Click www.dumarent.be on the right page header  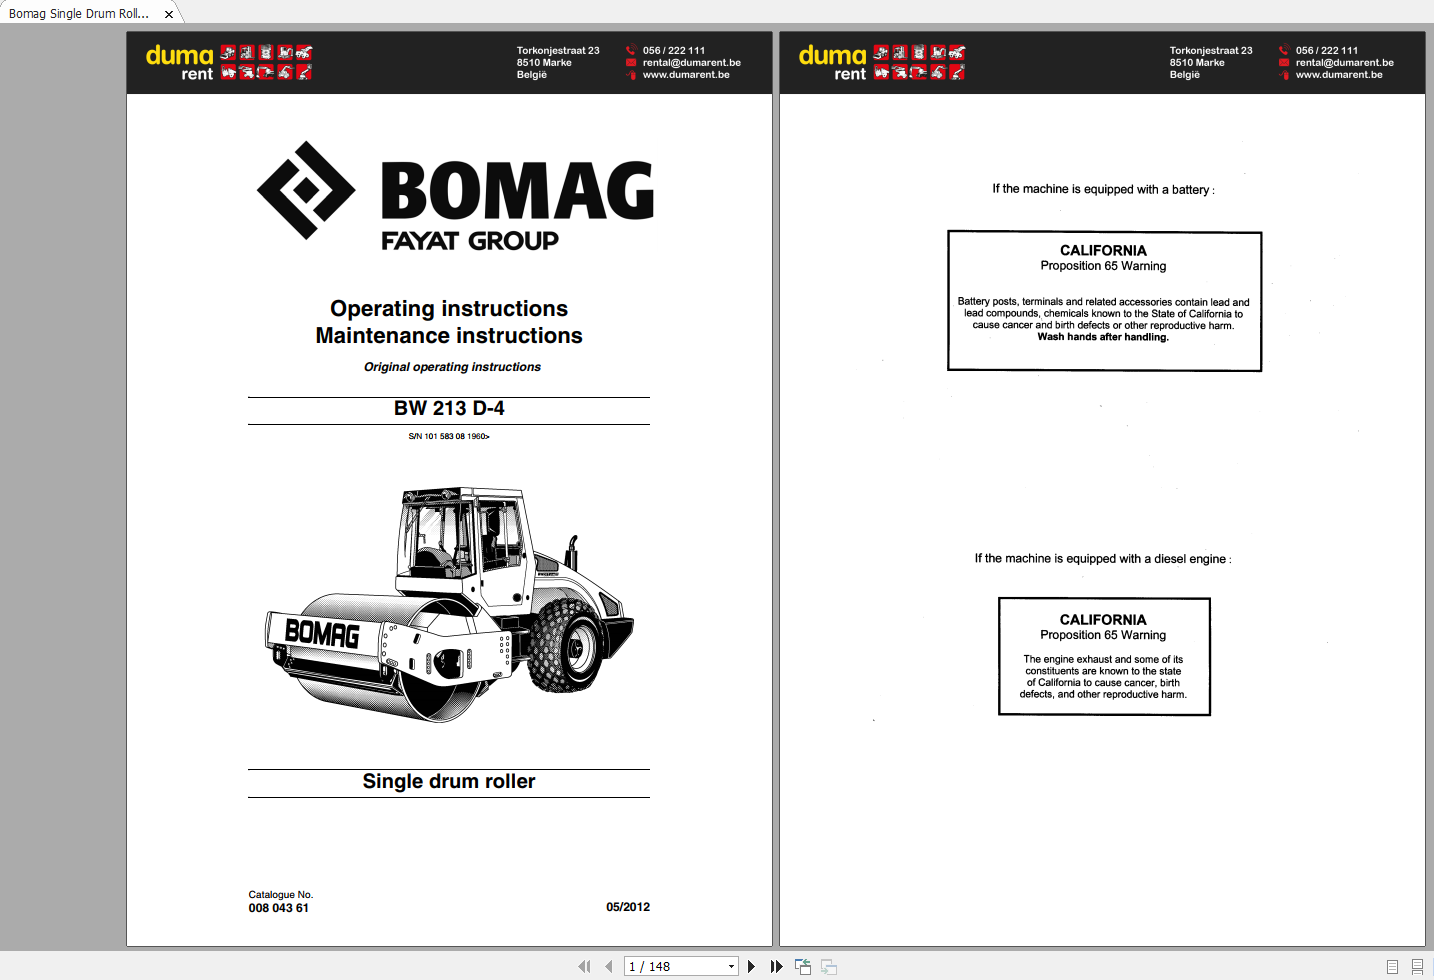click(x=1339, y=74)
